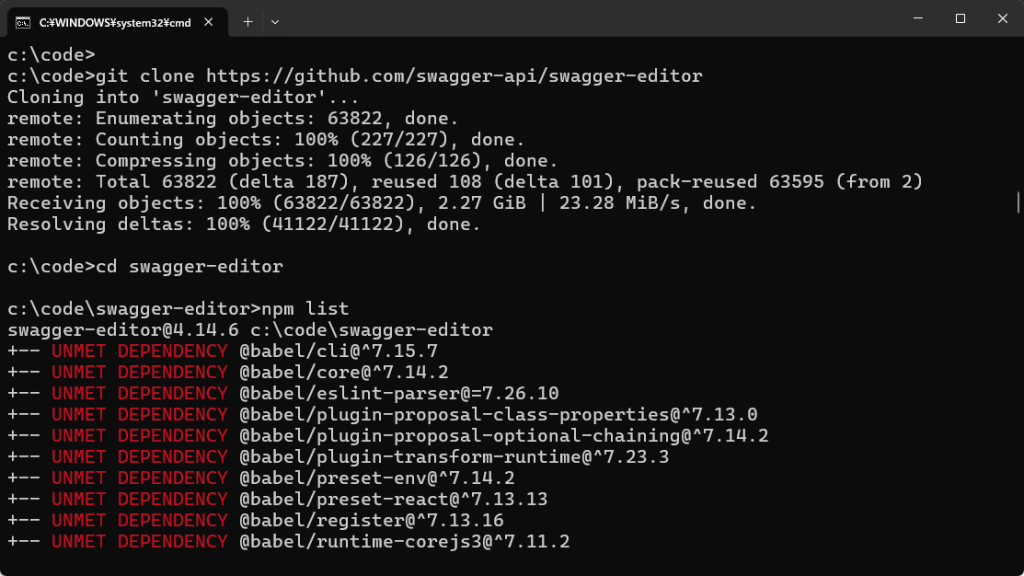Click the 'npm list' command text
1024x576 pixels.
[305, 309]
